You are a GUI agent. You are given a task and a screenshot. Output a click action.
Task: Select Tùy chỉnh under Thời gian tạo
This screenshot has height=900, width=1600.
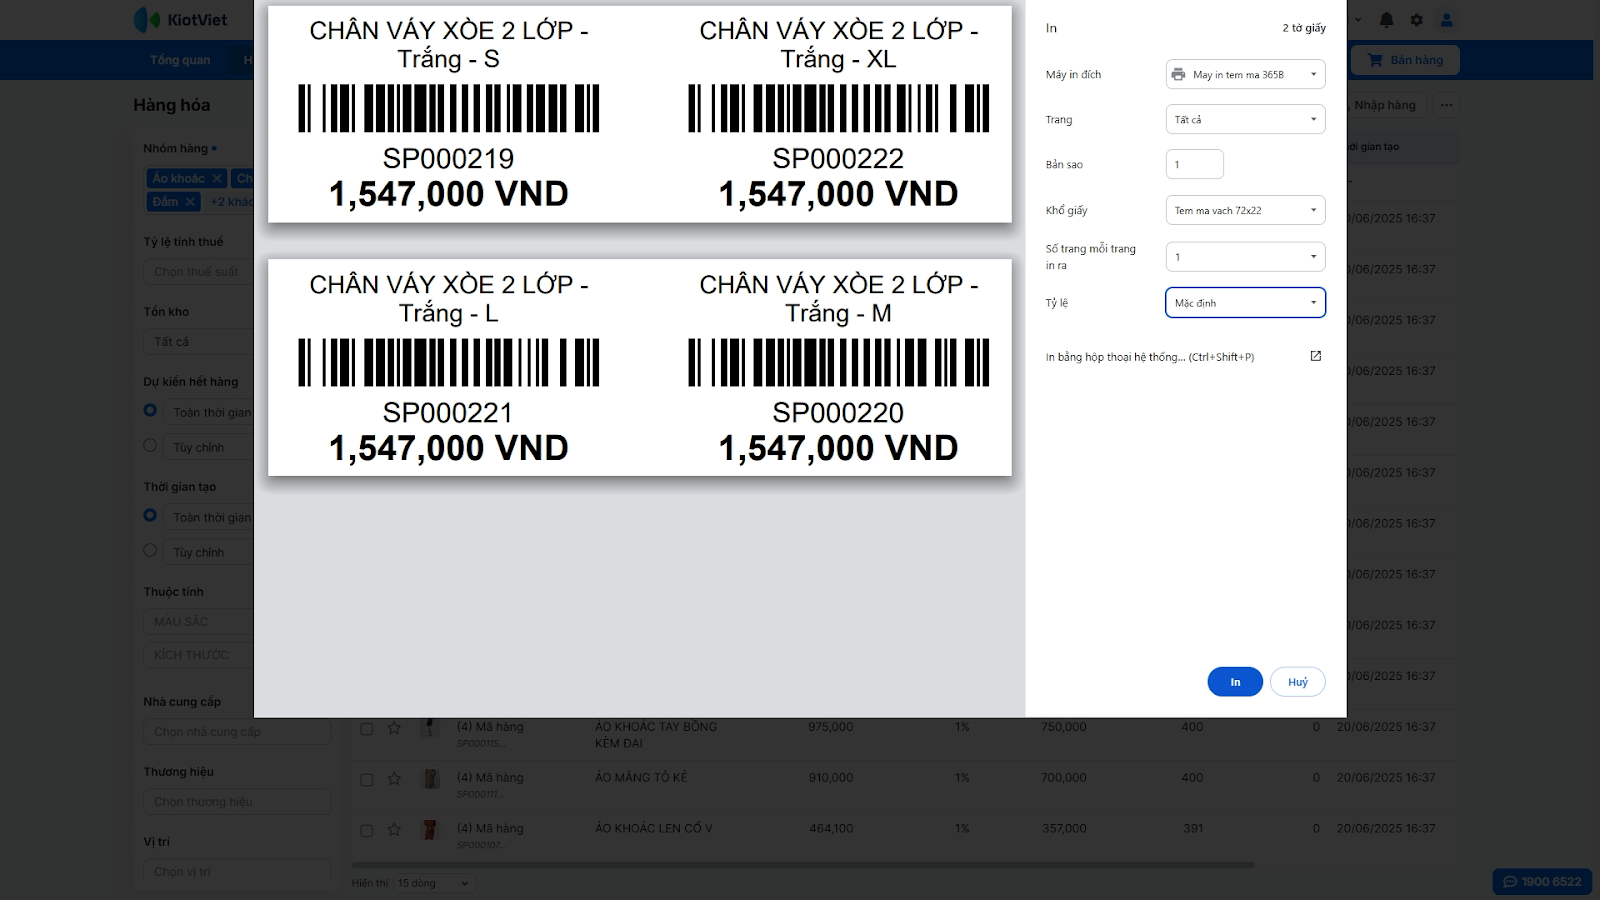click(x=150, y=550)
